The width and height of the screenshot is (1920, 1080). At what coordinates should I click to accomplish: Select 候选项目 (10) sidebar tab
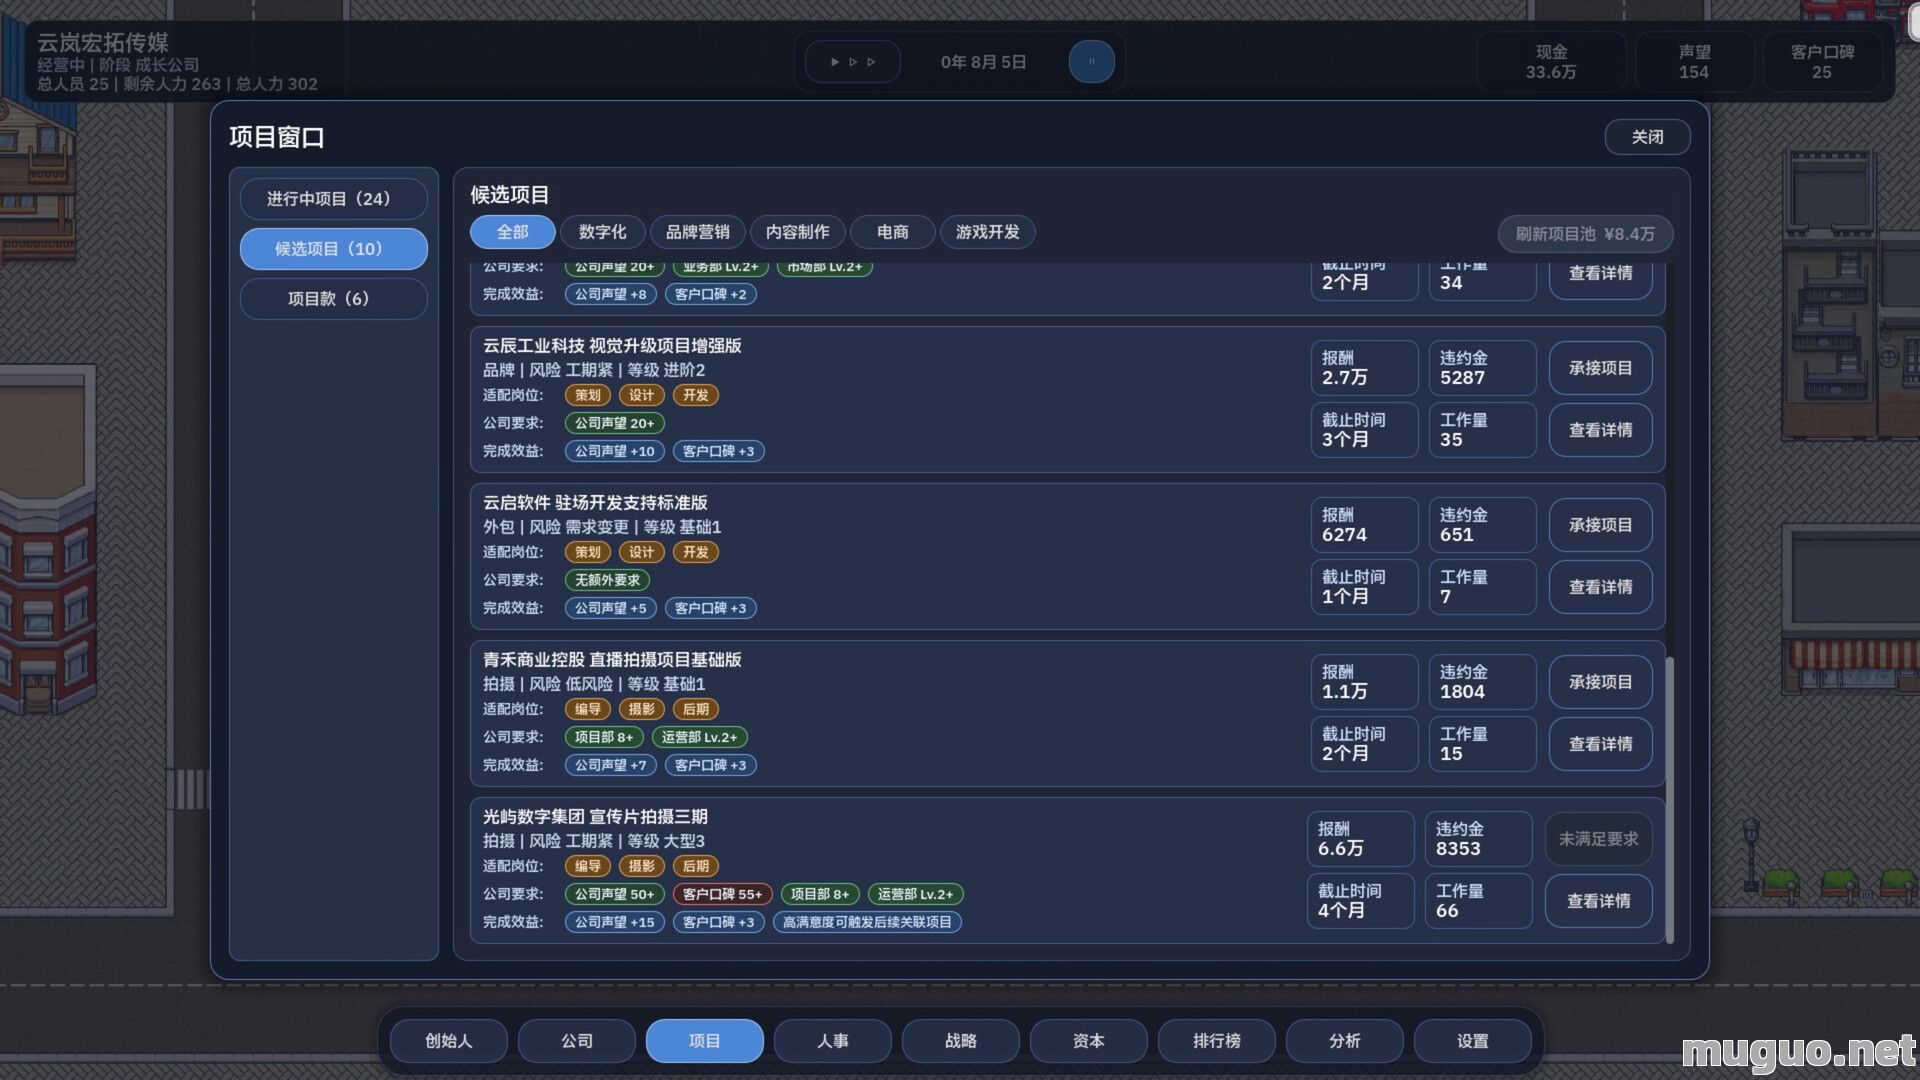(x=333, y=249)
